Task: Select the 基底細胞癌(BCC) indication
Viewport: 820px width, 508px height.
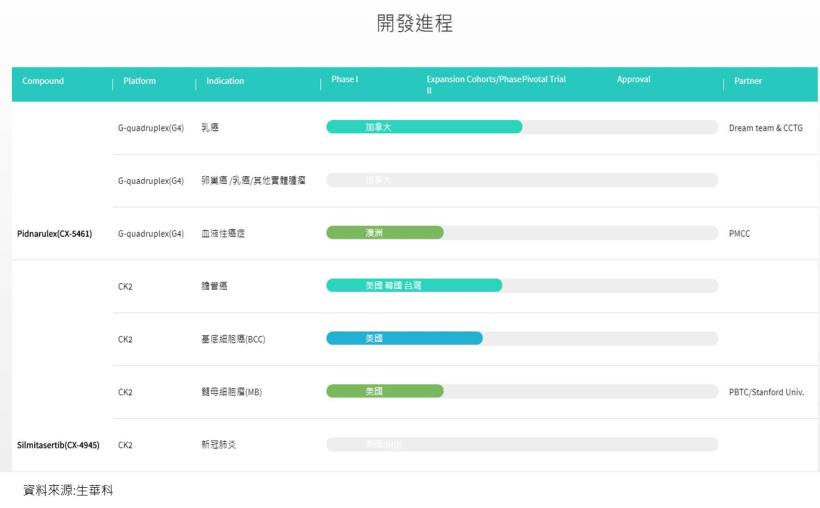Action: (x=233, y=339)
